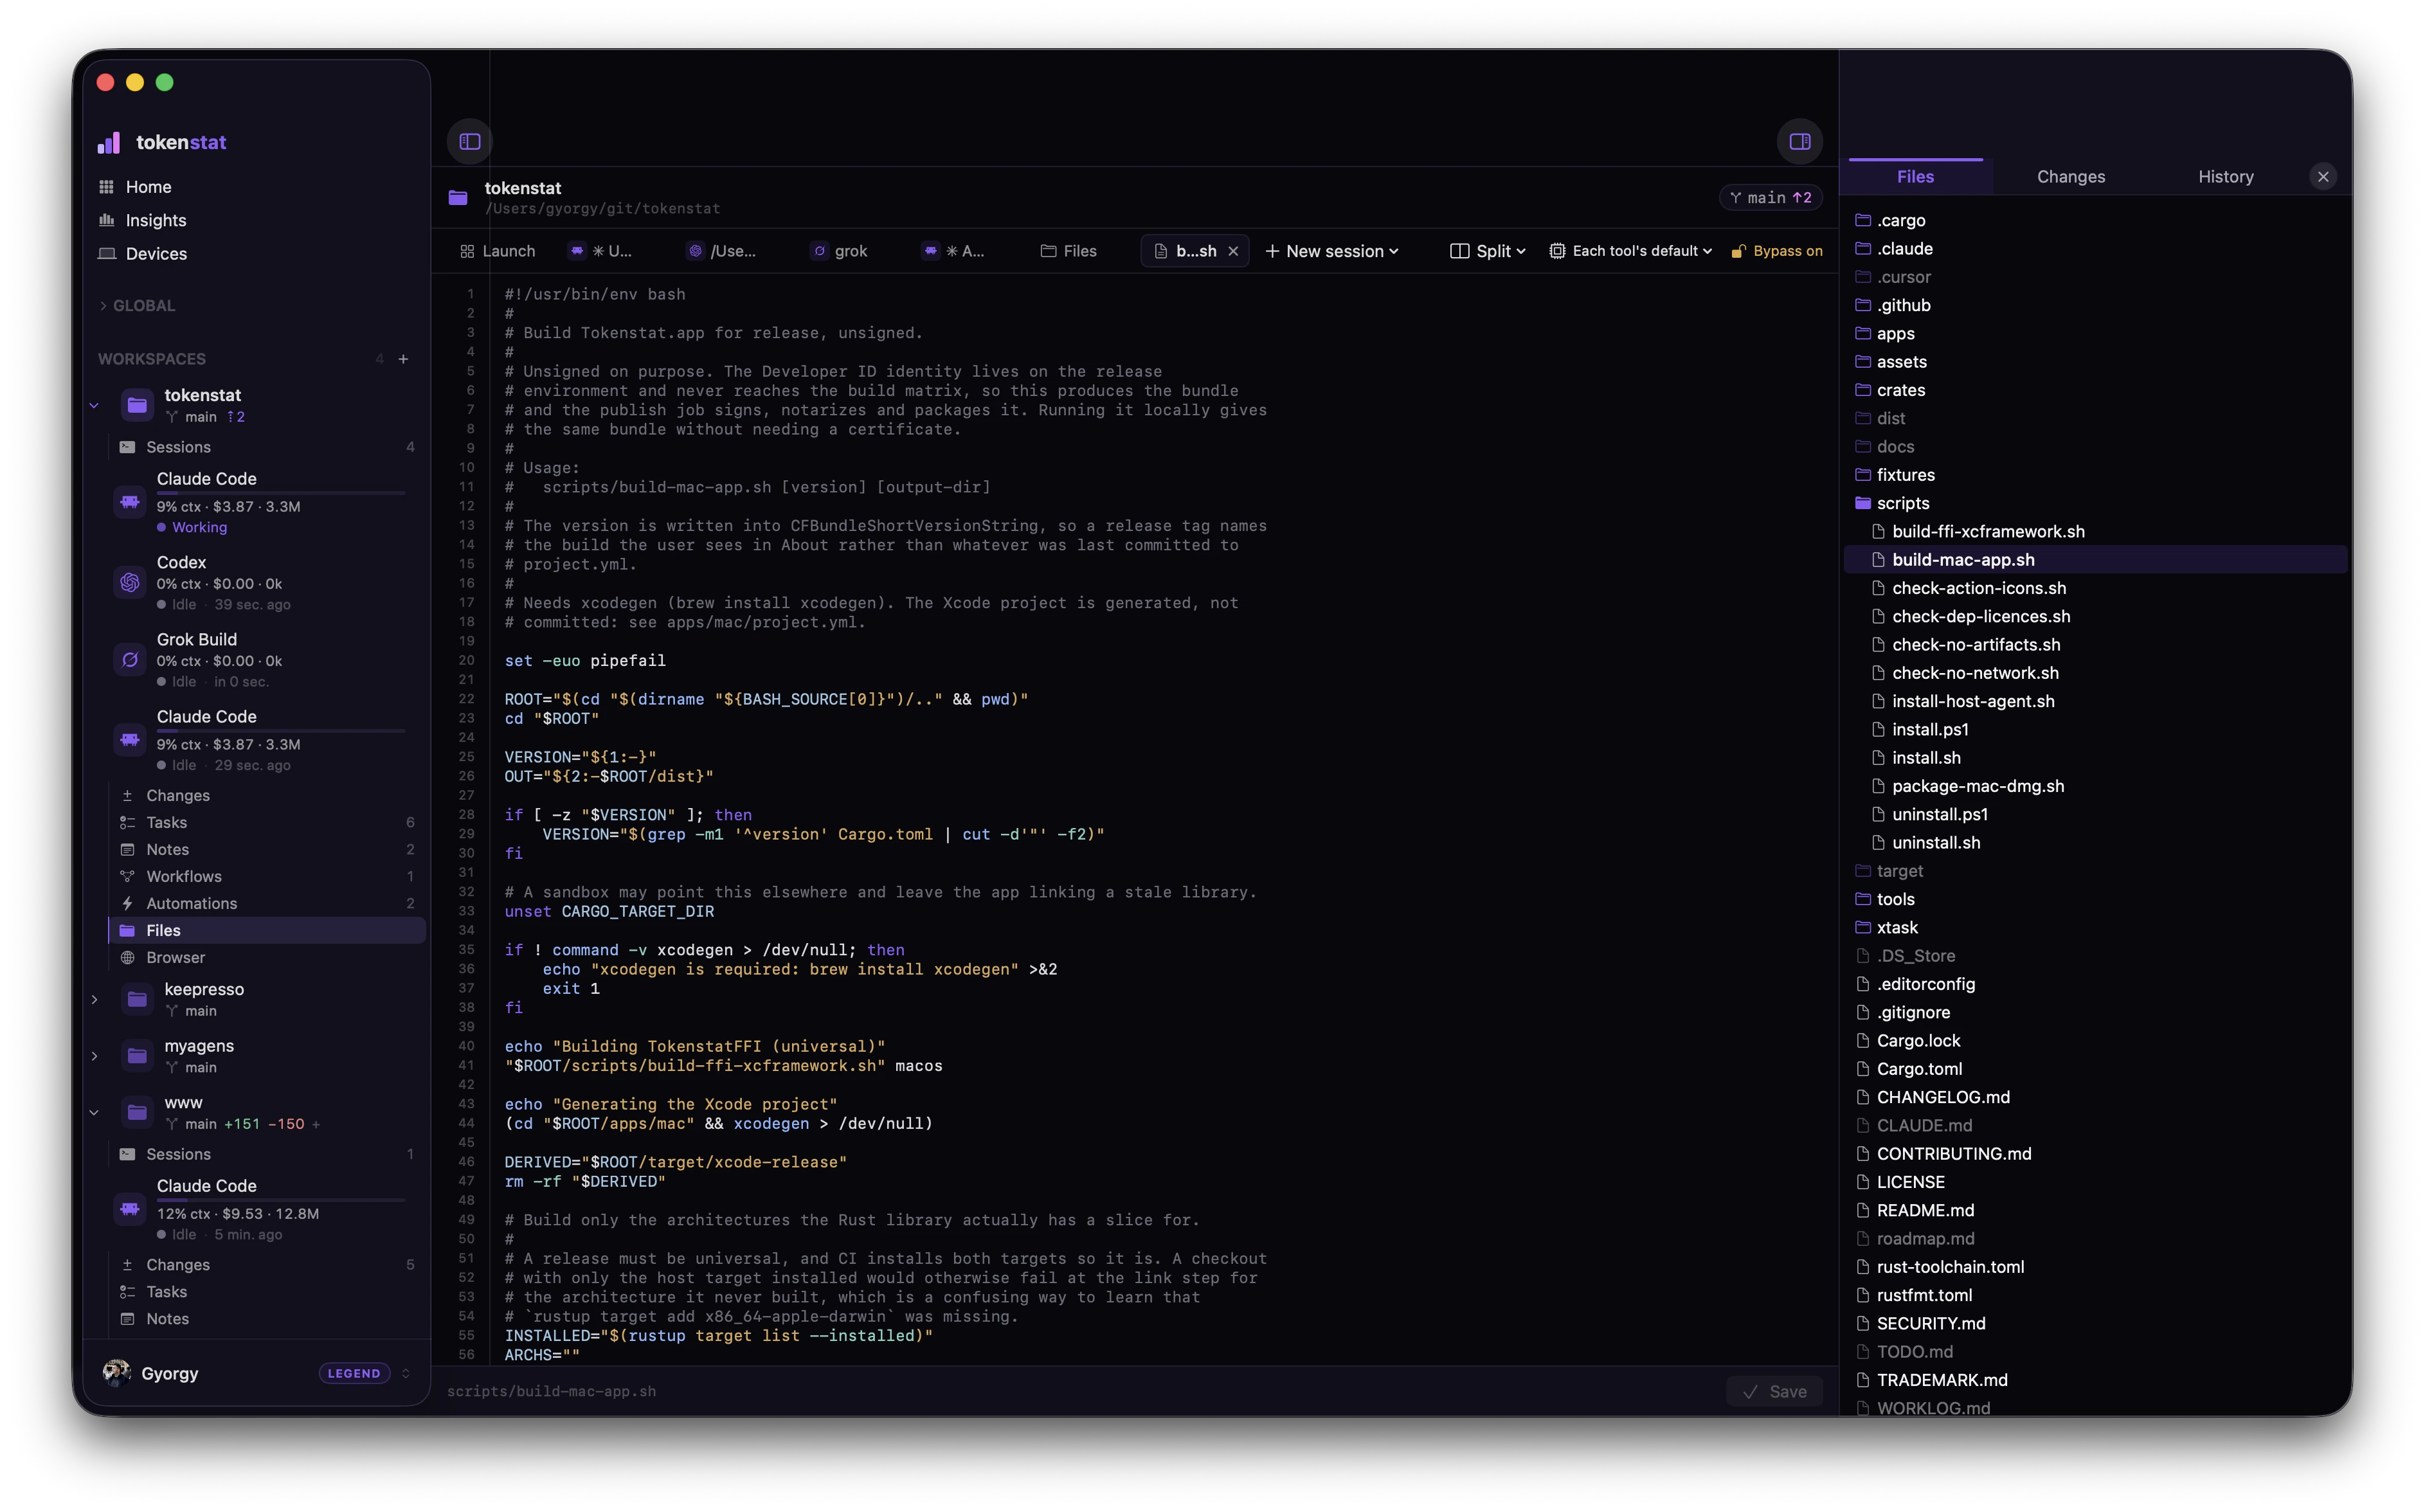2425x1512 pixels.
Task: Expand the tools folder
Action: click(2095, 899)
